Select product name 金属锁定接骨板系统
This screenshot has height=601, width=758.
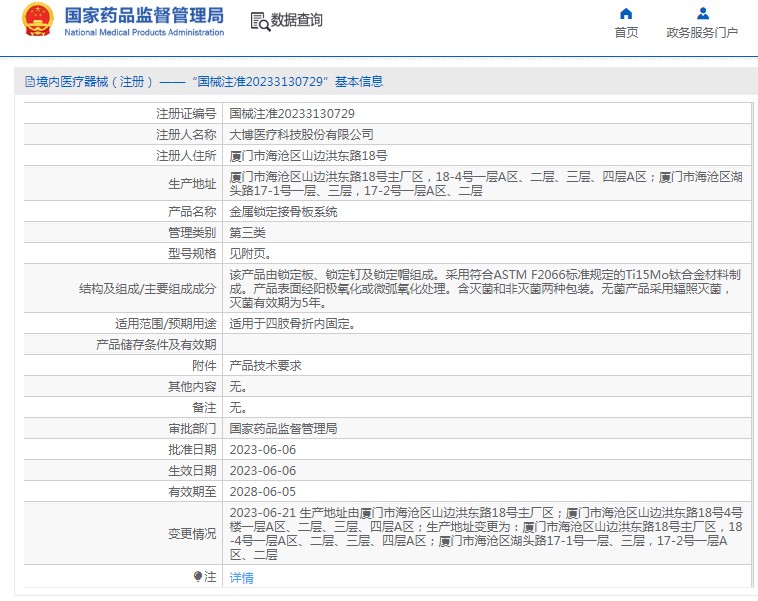(x=283, y=212)
